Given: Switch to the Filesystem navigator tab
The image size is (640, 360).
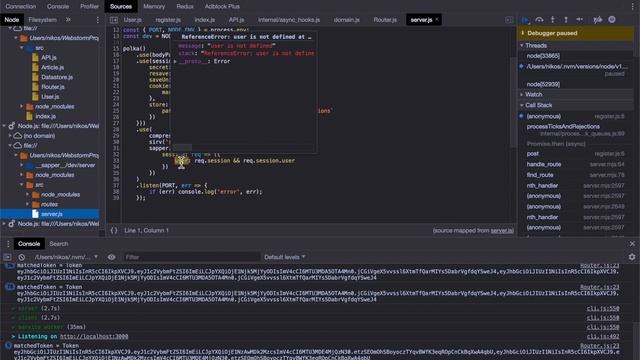Looking at the screenshot, I should 42,20.
